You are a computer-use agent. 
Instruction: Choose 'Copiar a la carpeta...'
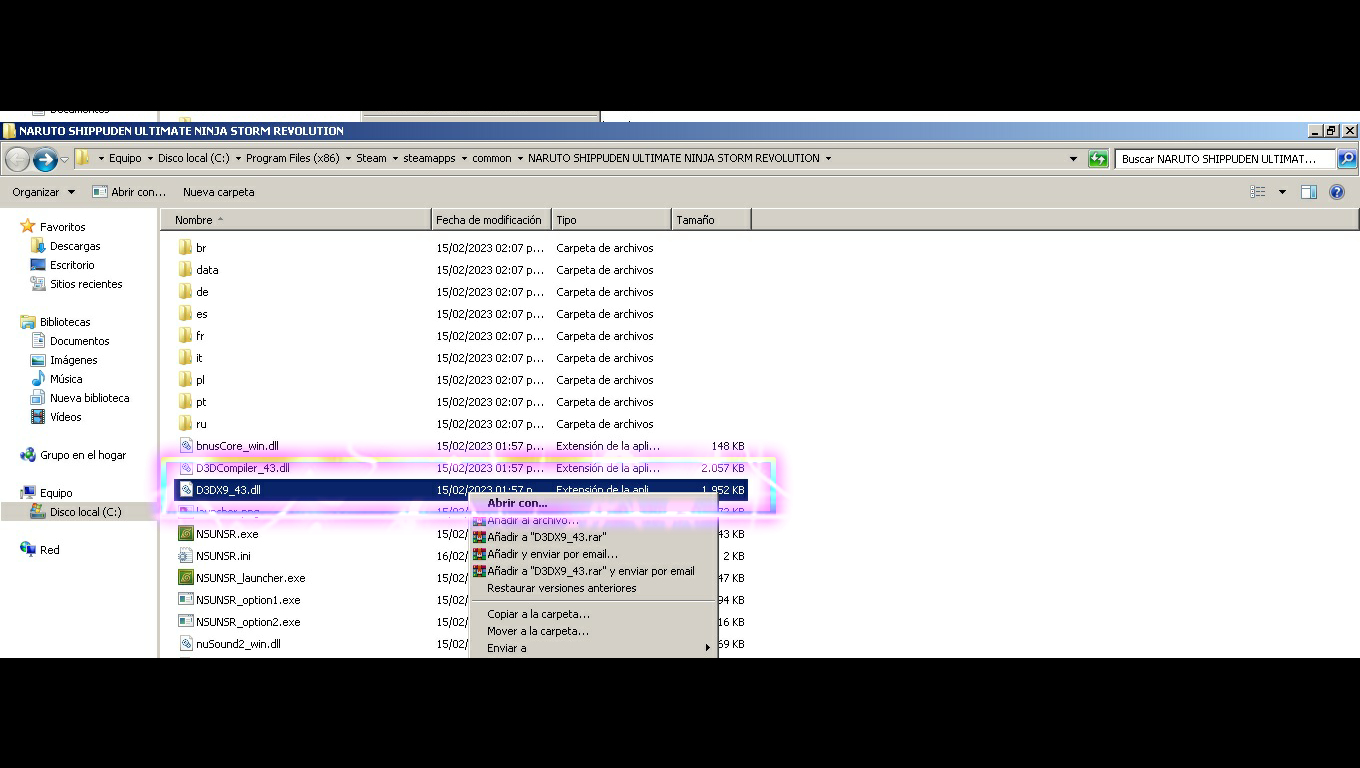click(x=594, y=614)
